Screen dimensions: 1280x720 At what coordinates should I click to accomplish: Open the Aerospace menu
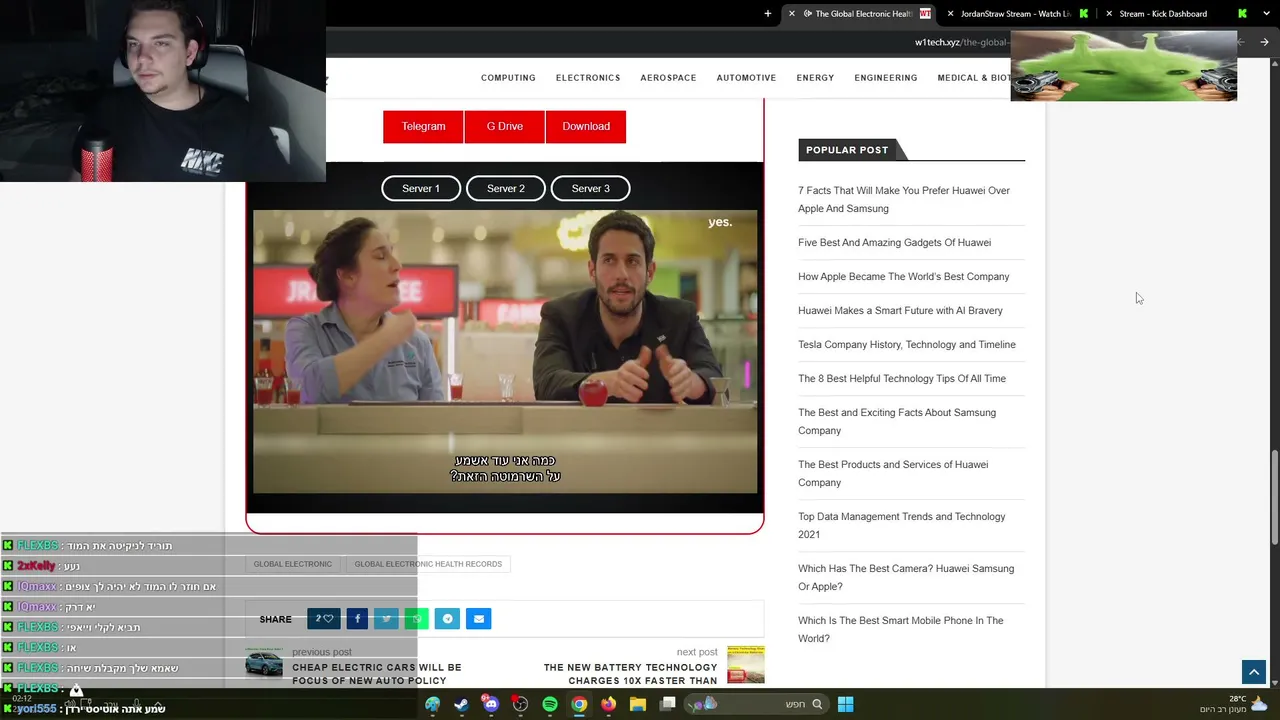(668, 78)
